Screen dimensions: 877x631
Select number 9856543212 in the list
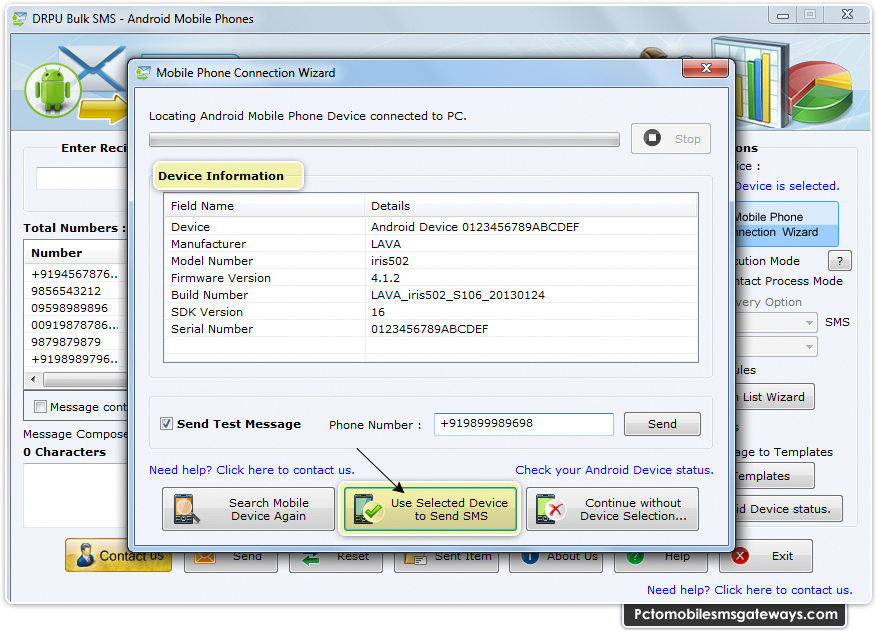pyautogui.click(x=66, y=291)
